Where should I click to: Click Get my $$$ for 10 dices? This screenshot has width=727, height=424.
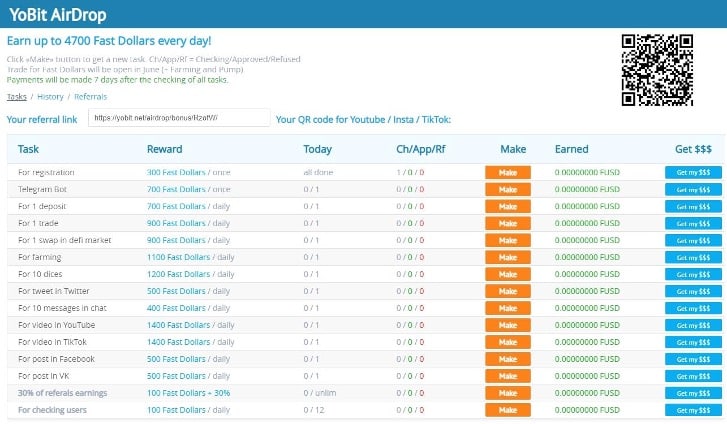pos(693,274)
